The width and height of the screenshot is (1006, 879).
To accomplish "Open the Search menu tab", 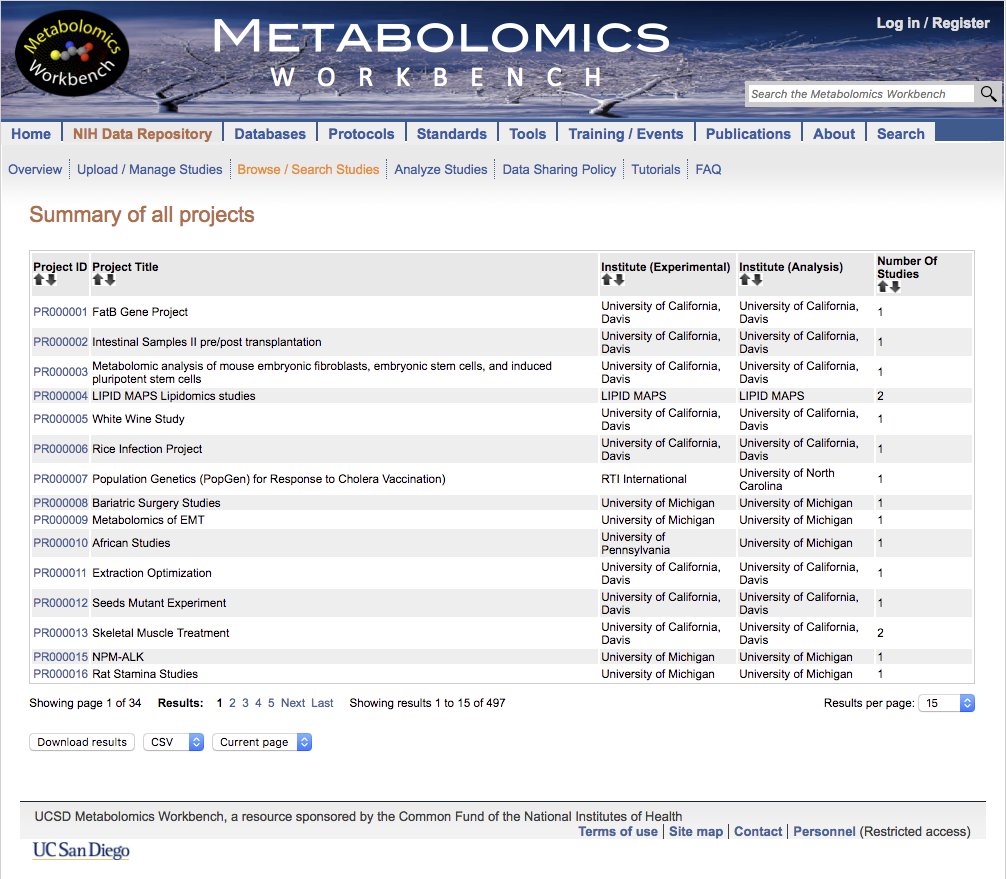I will pos(901,133).
